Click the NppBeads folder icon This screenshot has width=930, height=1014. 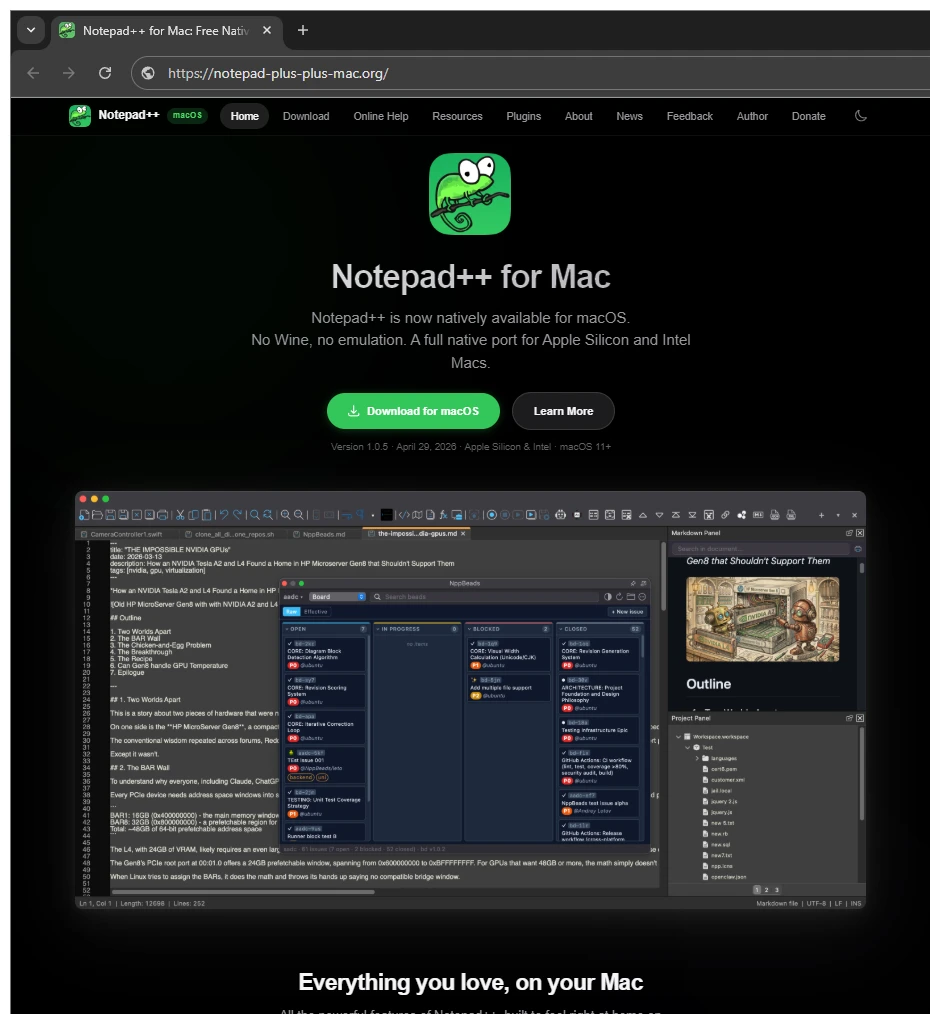[631, 597]
